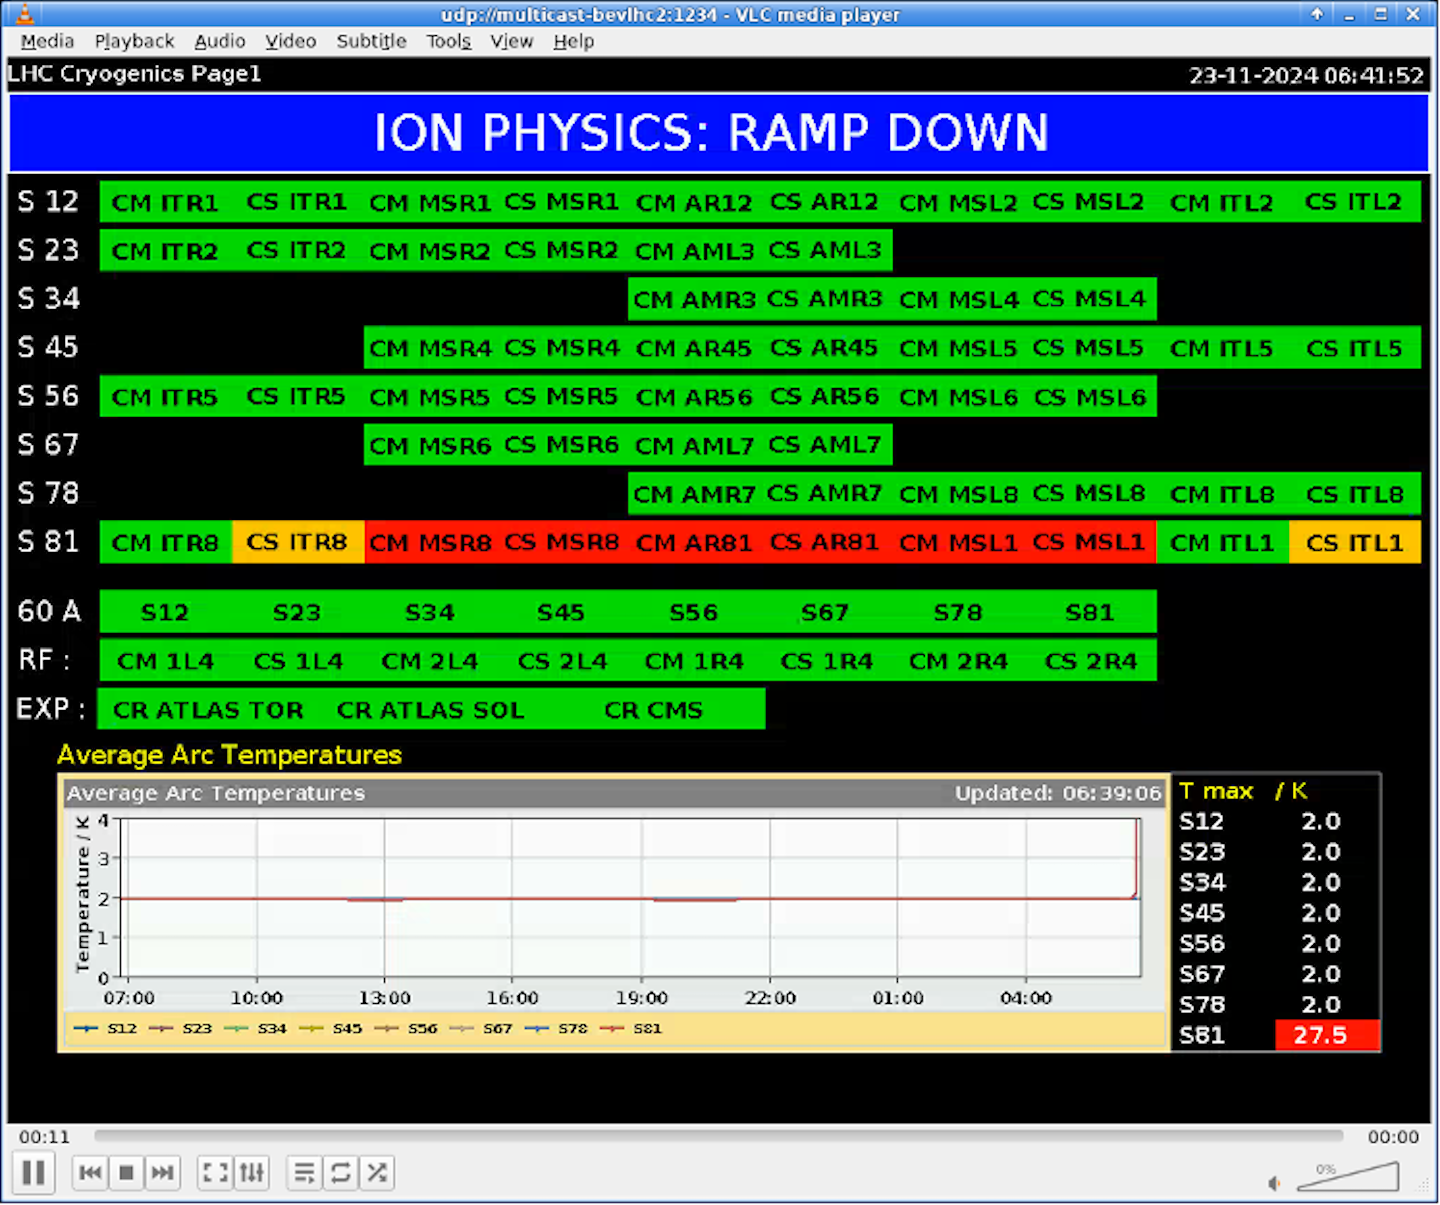Click the S45 cell in the 60 A row
This screenshot has height=1205, width=1440.
pyautogui.click(x=561, y=612)
